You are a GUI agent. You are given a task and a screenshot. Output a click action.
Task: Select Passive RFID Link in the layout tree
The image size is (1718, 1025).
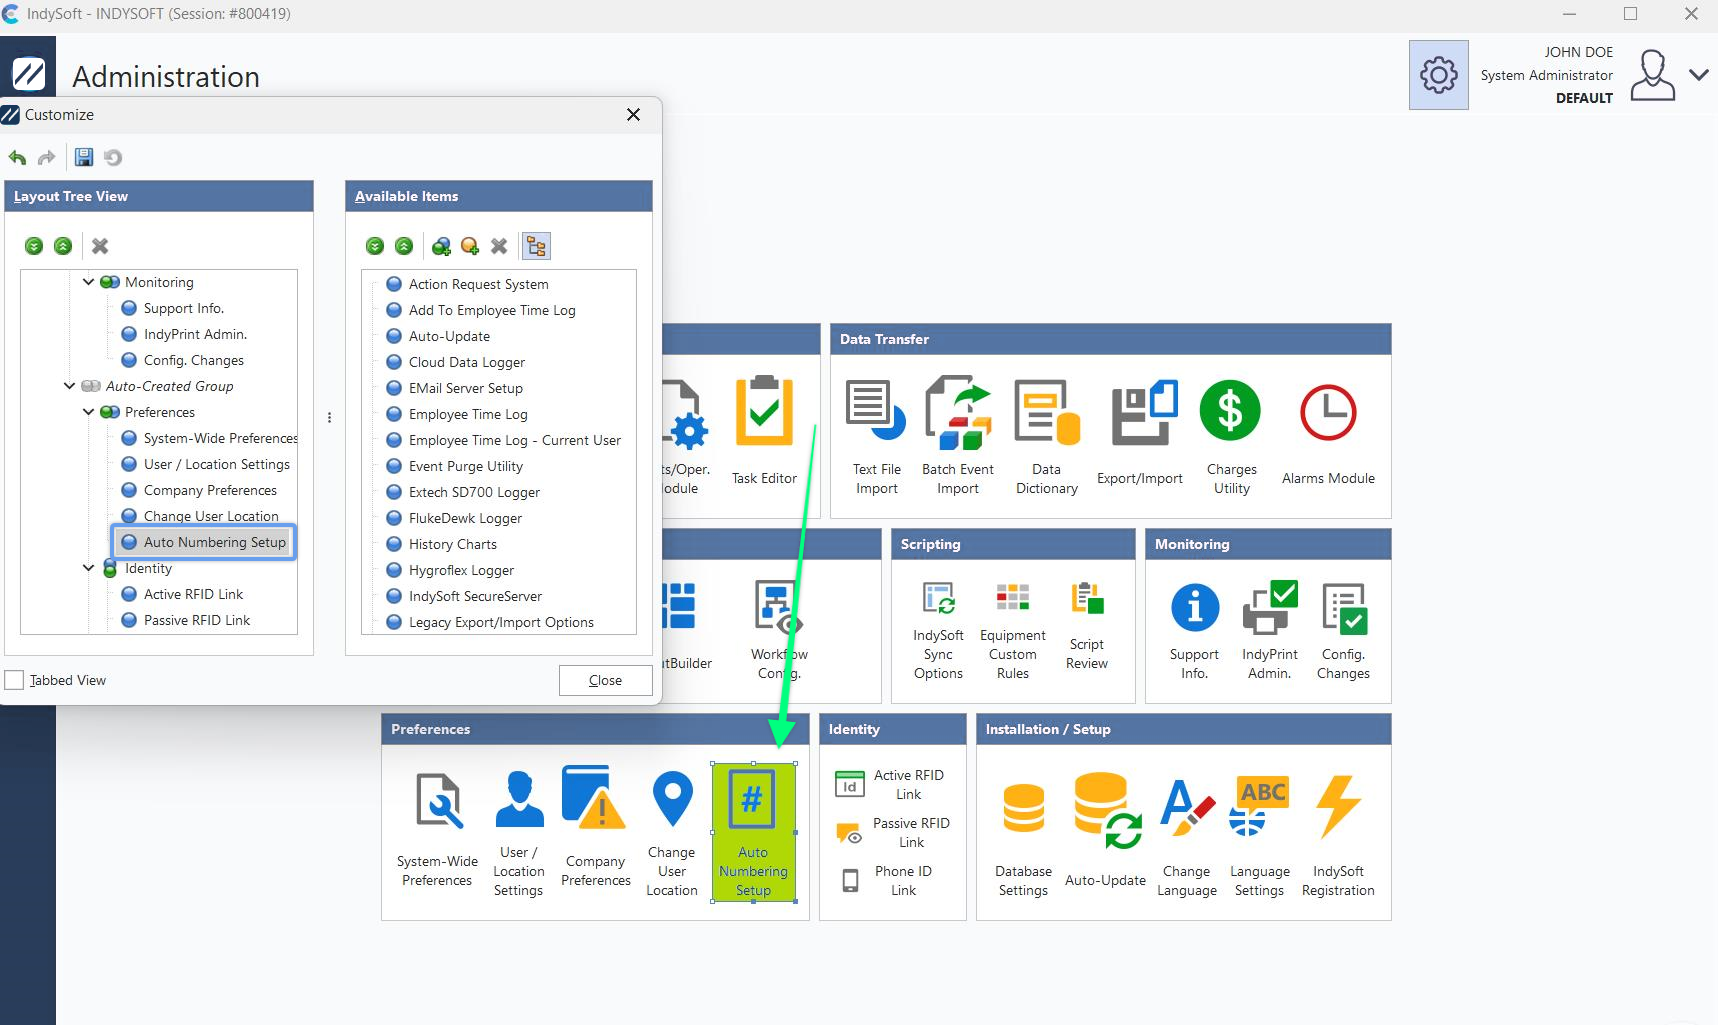click(x=186, y=620)
